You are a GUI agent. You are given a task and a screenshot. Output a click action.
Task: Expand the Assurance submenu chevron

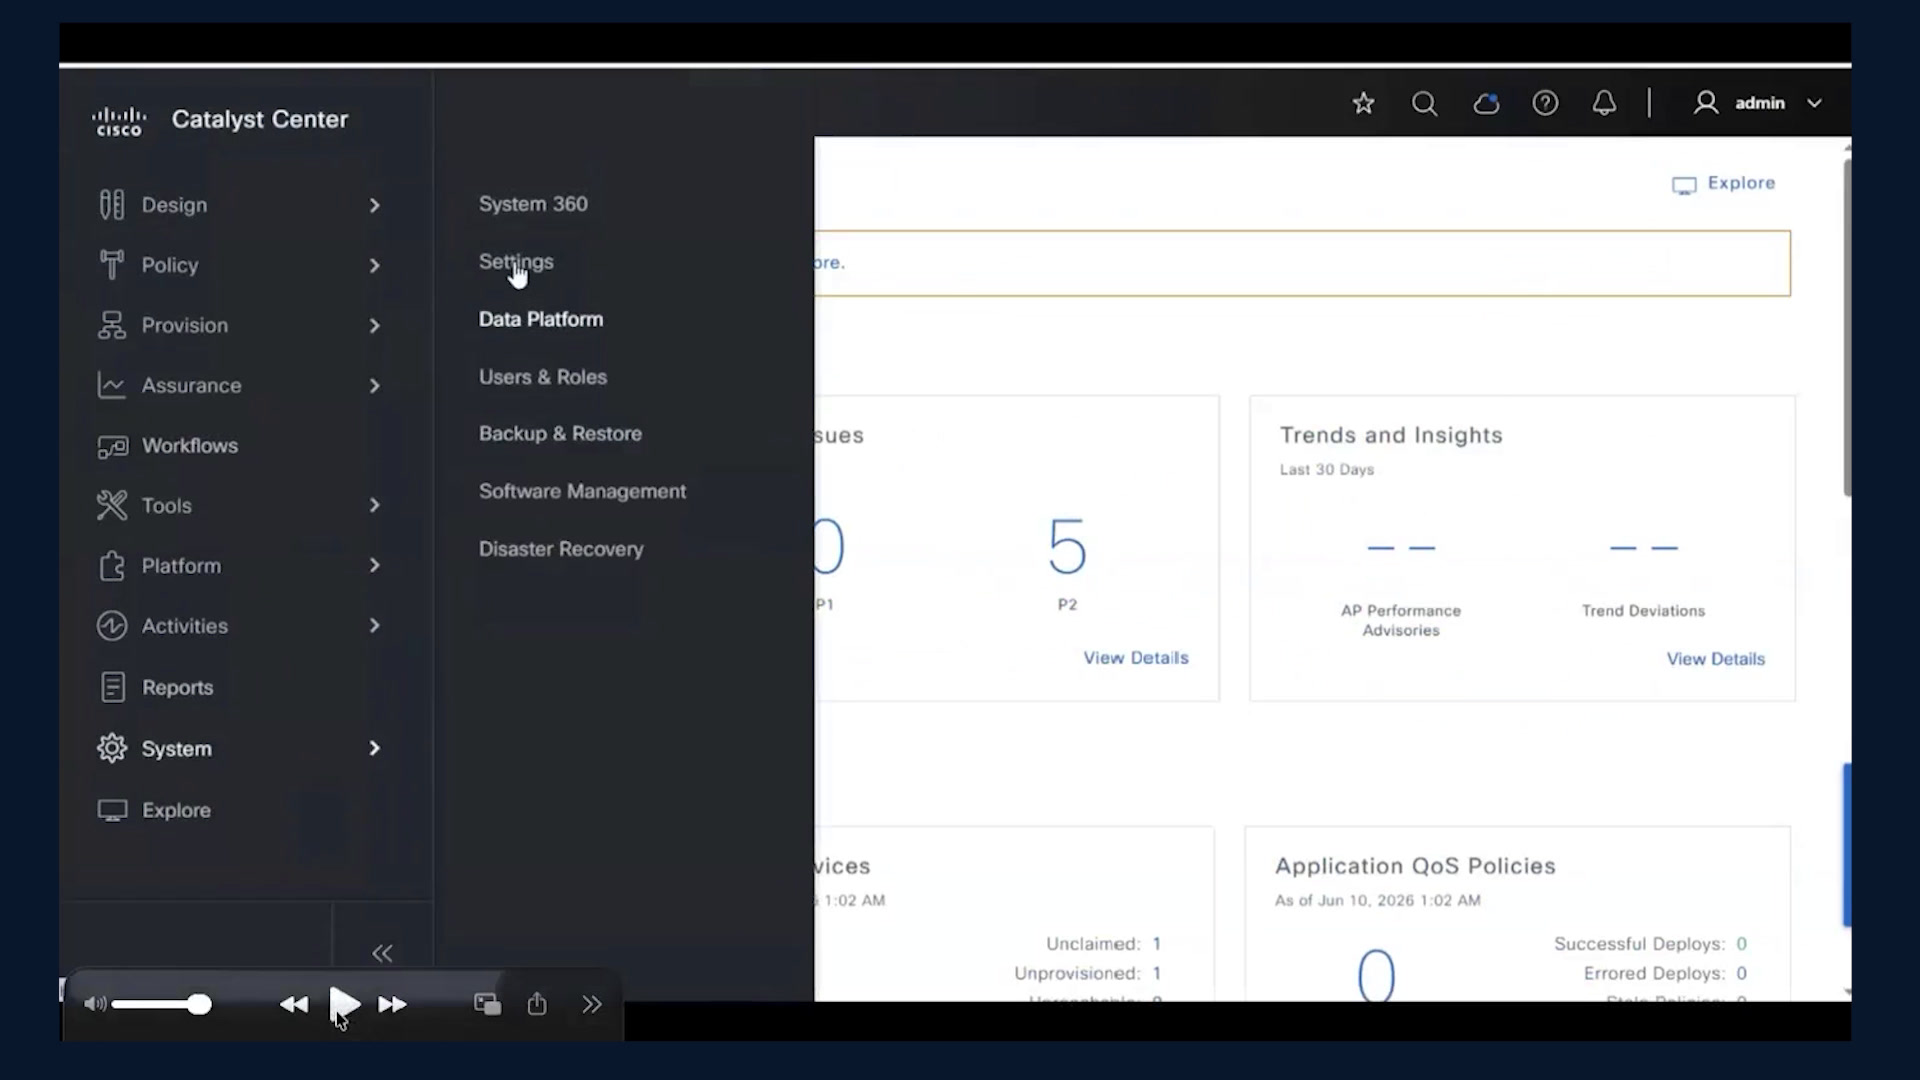point(375,386)
